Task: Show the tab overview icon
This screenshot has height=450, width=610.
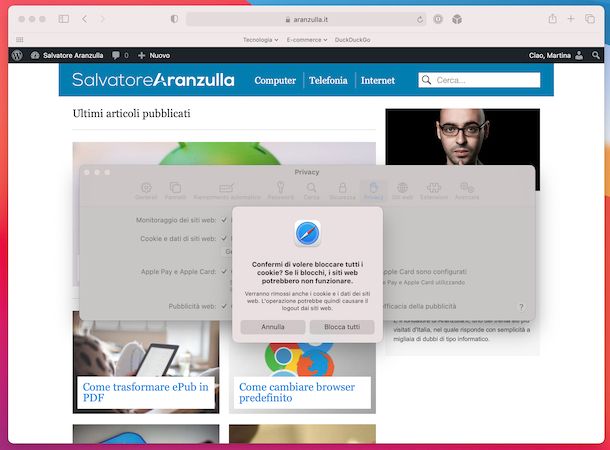Action: [590, 19]
